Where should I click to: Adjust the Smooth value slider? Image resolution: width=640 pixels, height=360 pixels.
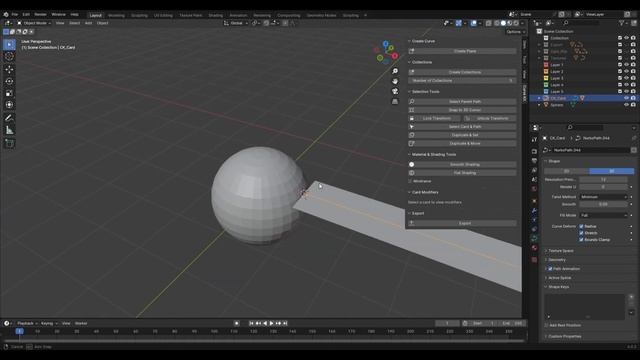[603, 204]
